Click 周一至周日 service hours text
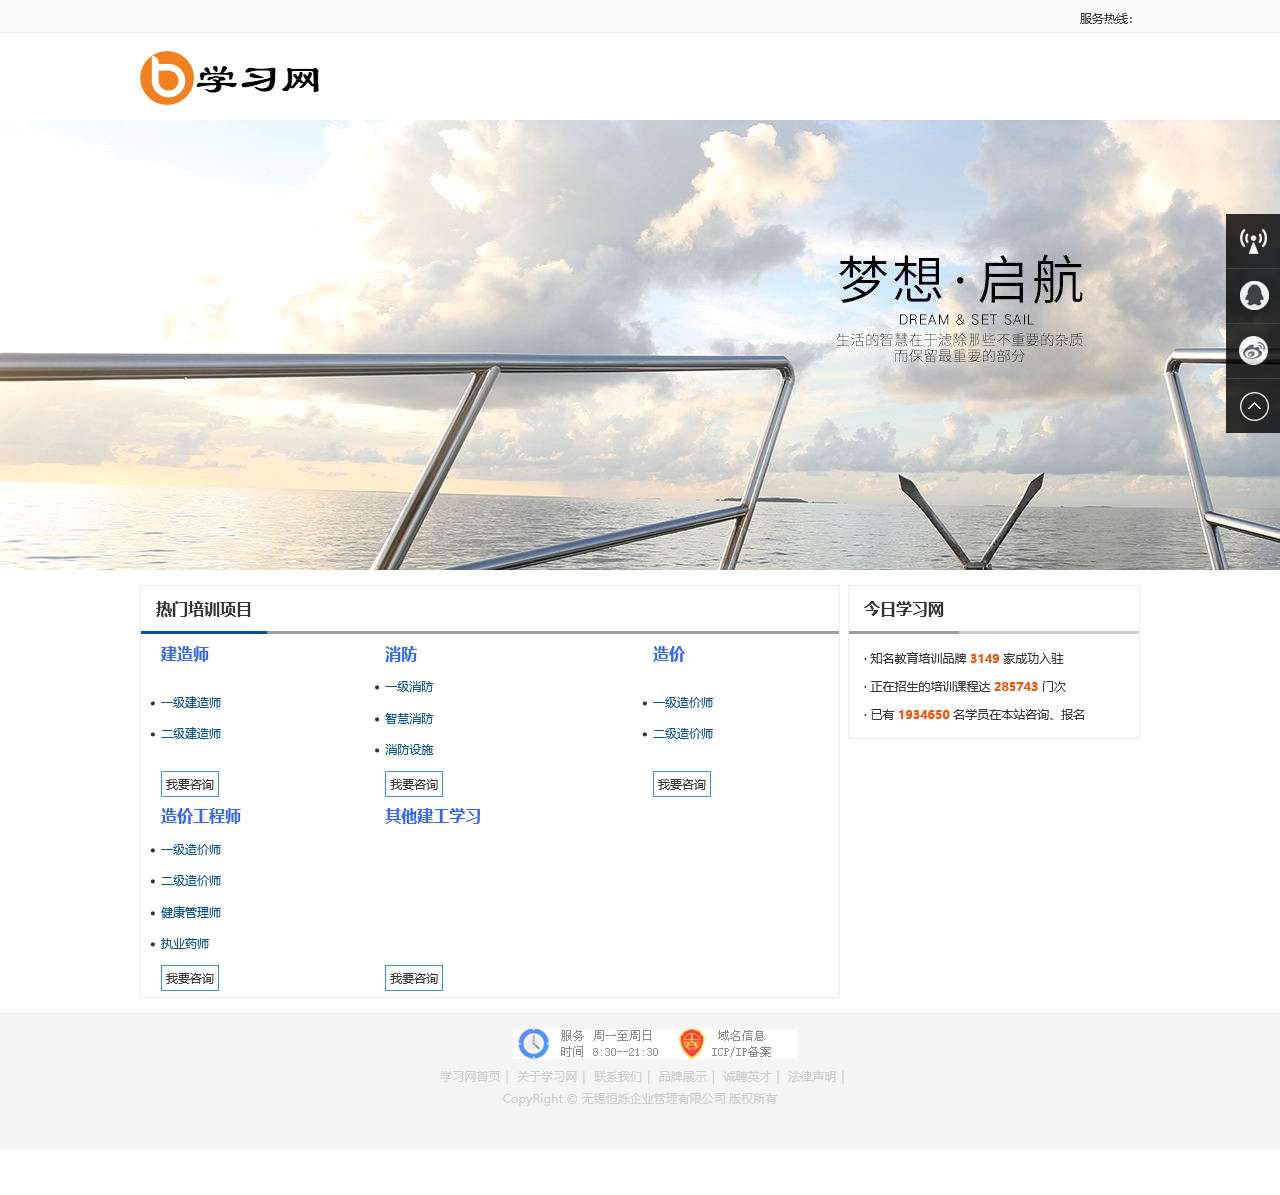 pos(622,1036)
